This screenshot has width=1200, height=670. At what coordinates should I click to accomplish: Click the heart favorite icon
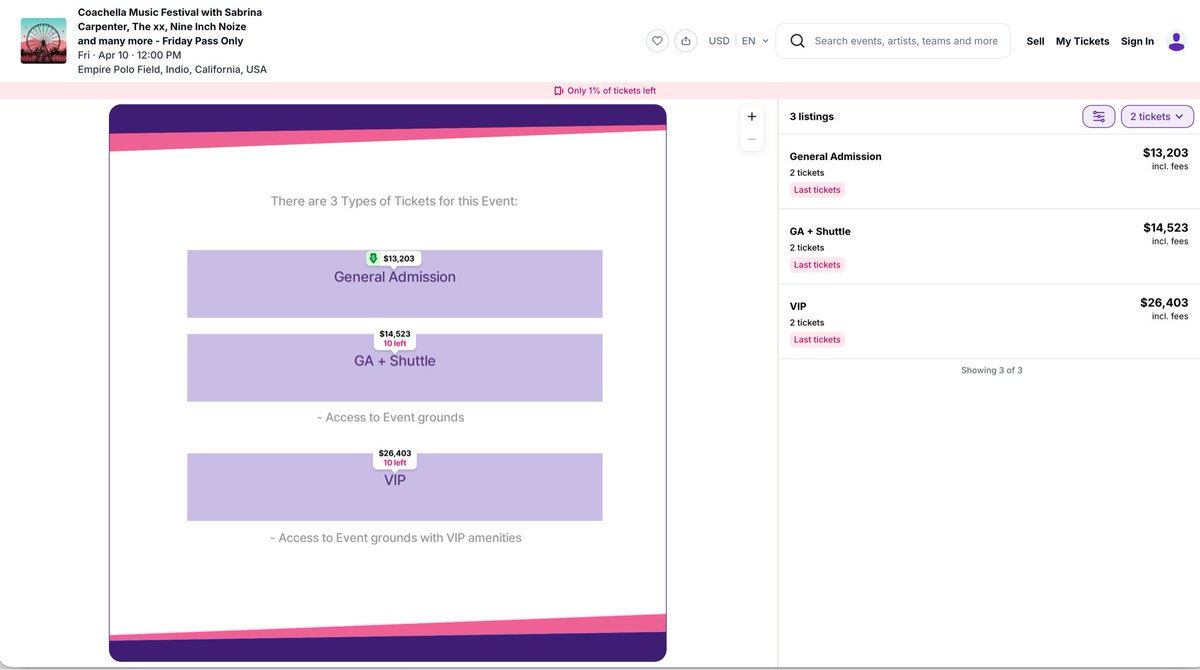click(657, 41)
